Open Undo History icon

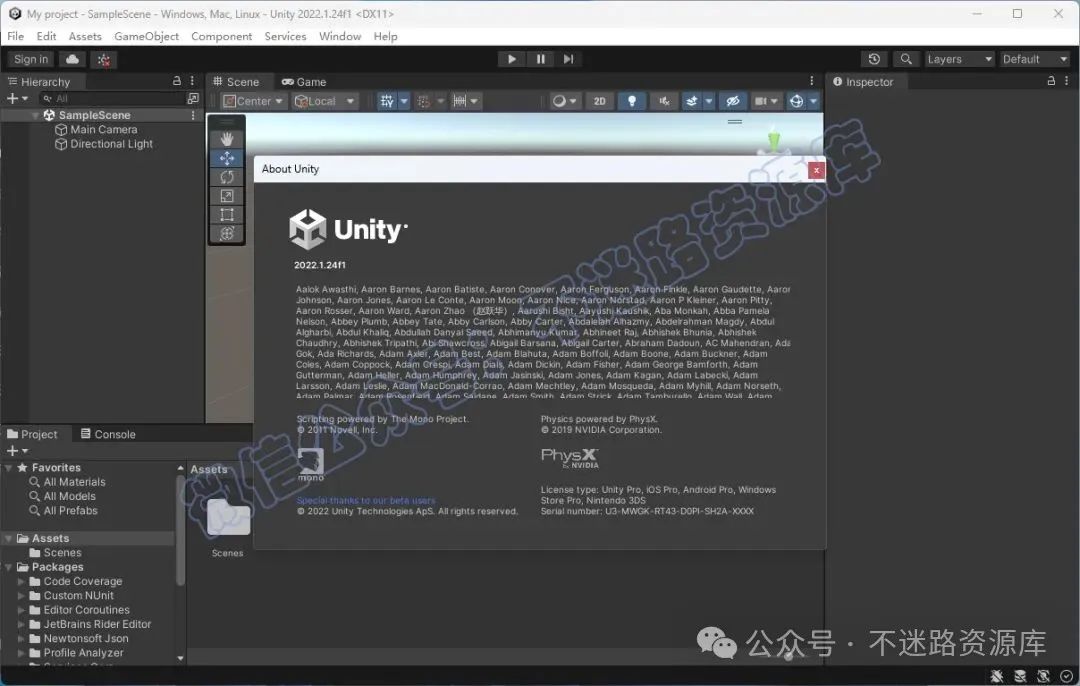874,59
